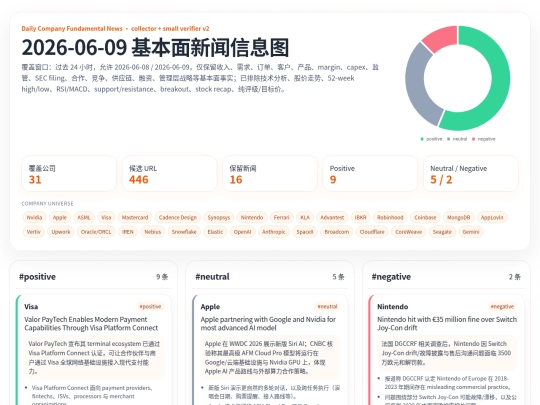Click the Nebius company chip
The image size is (540, 405).
coord(153,232)
